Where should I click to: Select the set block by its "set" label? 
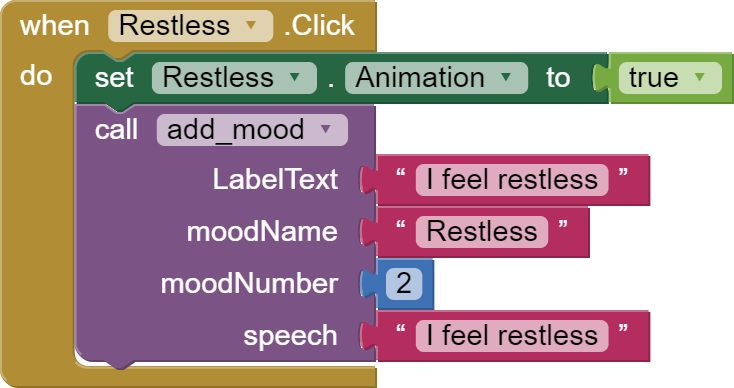114,78
